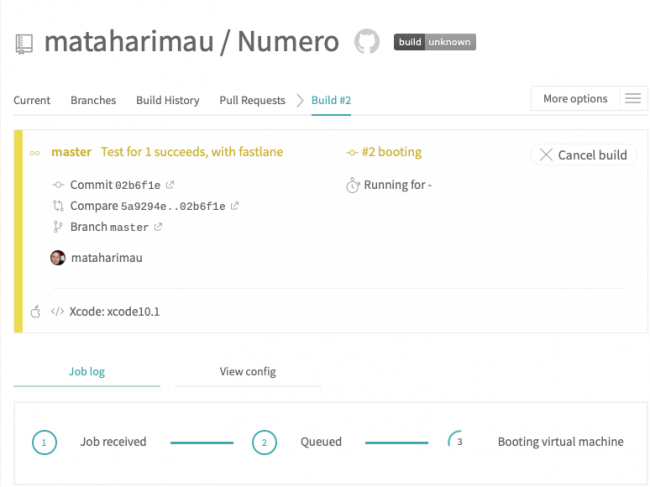The image size is (650, 487).
Task: Click the compare arrows icon
Action: point(58,206)
